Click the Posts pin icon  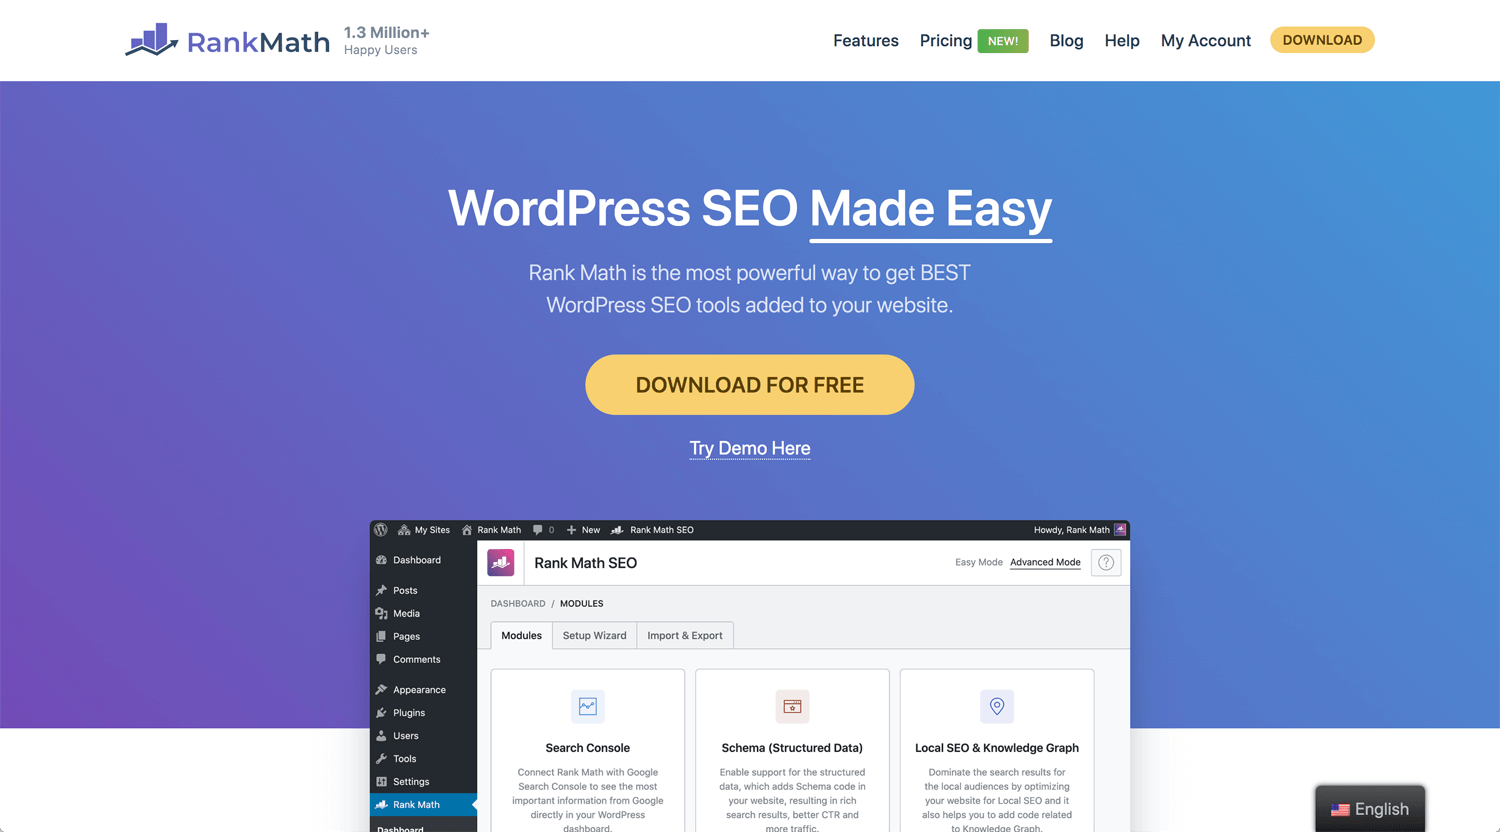(381, 590)
